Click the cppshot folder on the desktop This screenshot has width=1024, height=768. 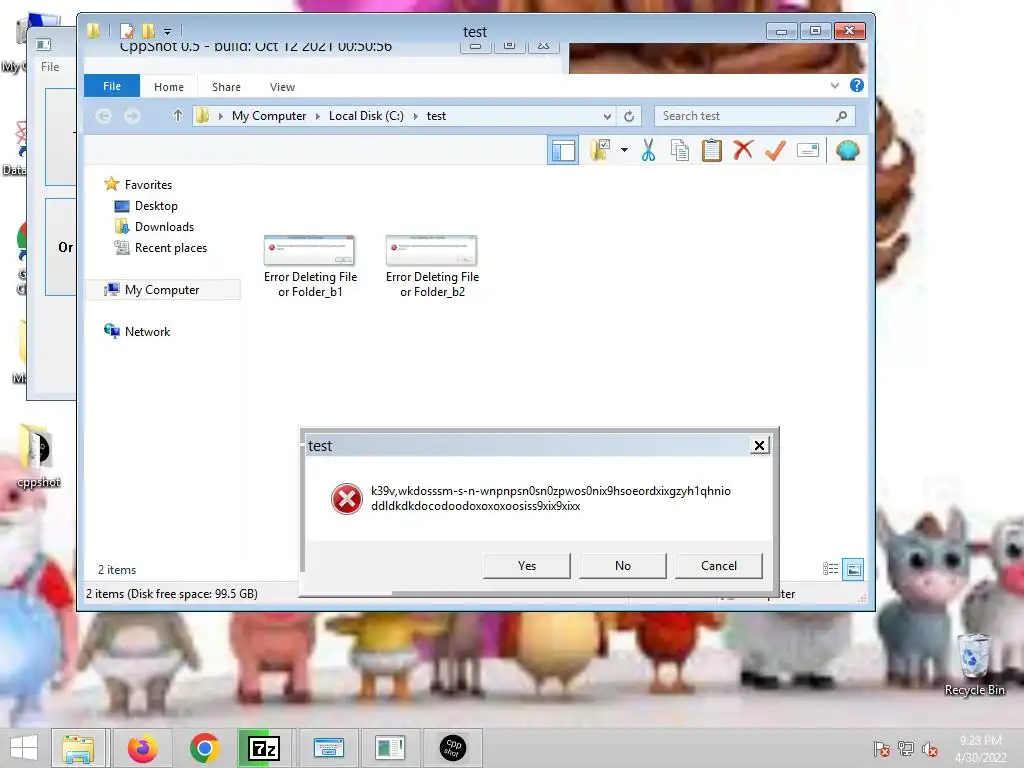(x=38, y=456)
